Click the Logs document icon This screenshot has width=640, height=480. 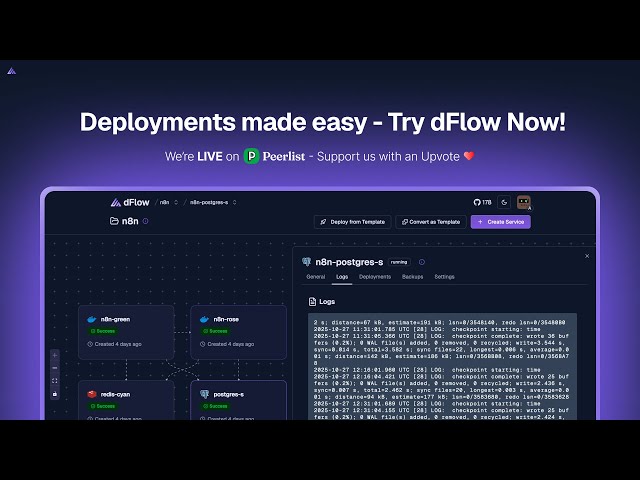(x=312, y=302)
